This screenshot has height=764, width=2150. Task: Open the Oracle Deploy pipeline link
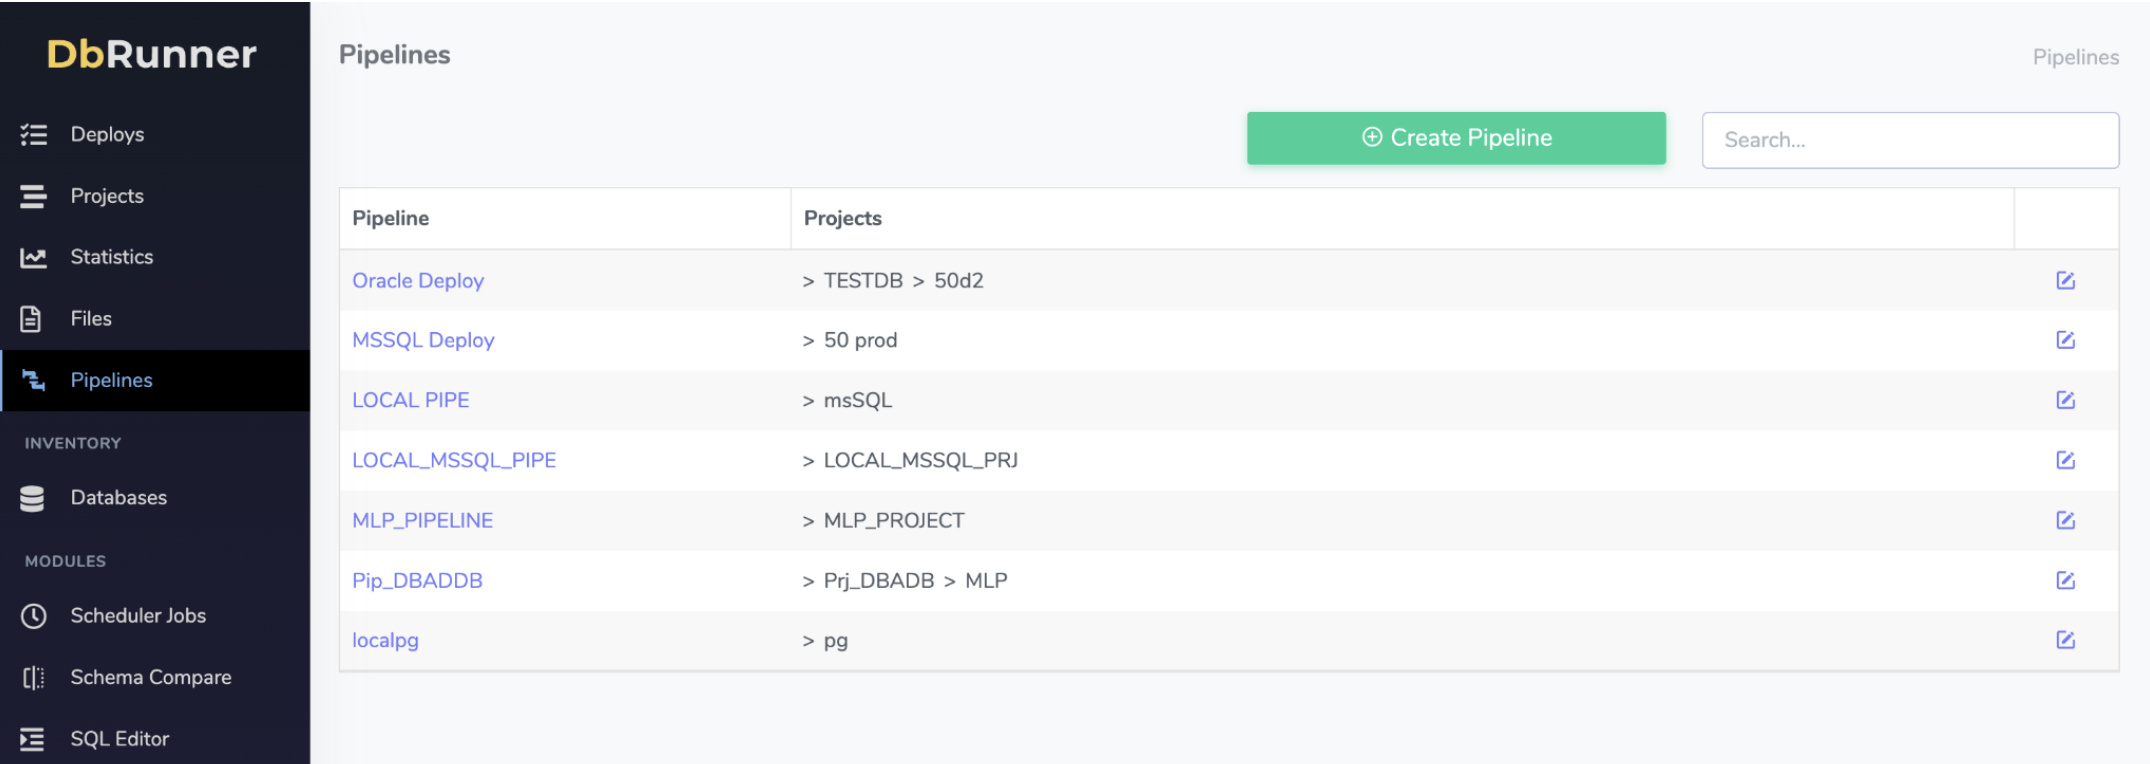pyautogui.click(x=418, y=281)
